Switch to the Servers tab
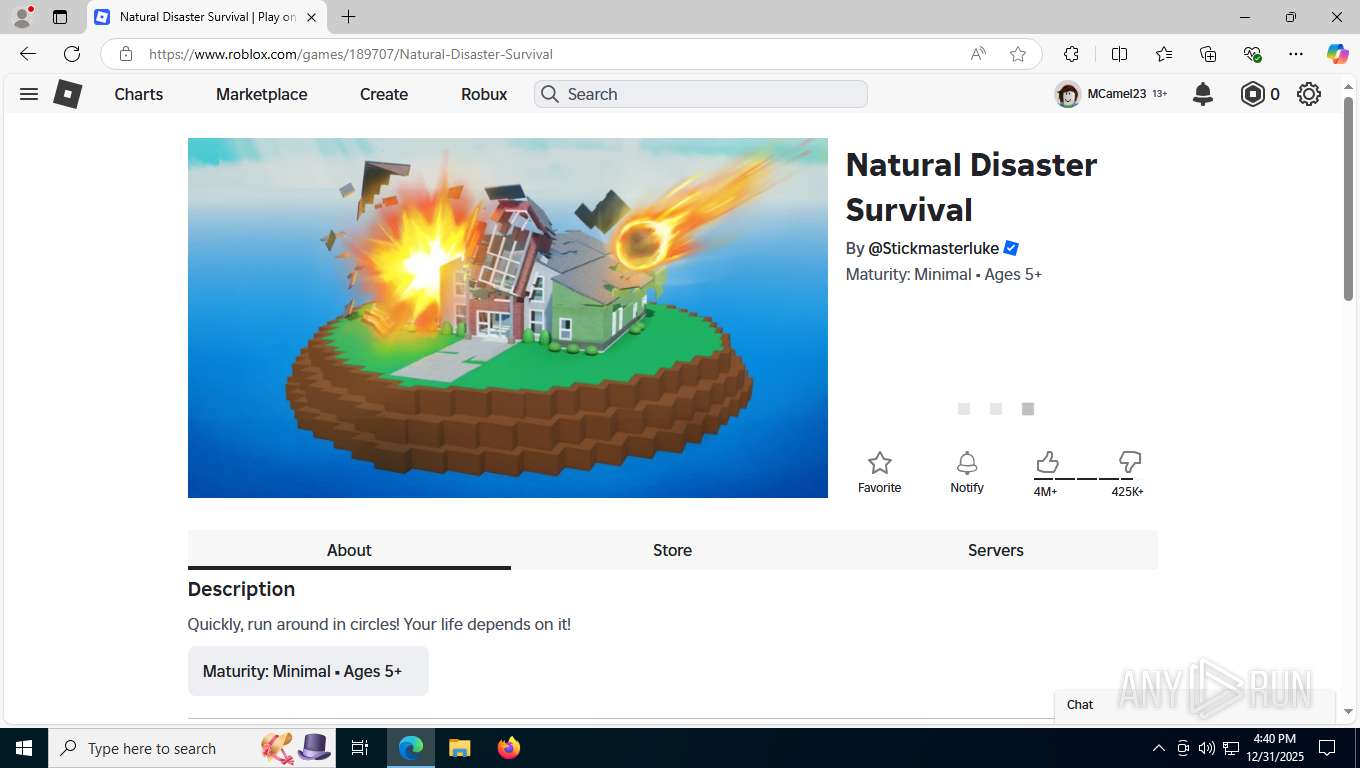The image size is (1360, 768). (996, 550)
